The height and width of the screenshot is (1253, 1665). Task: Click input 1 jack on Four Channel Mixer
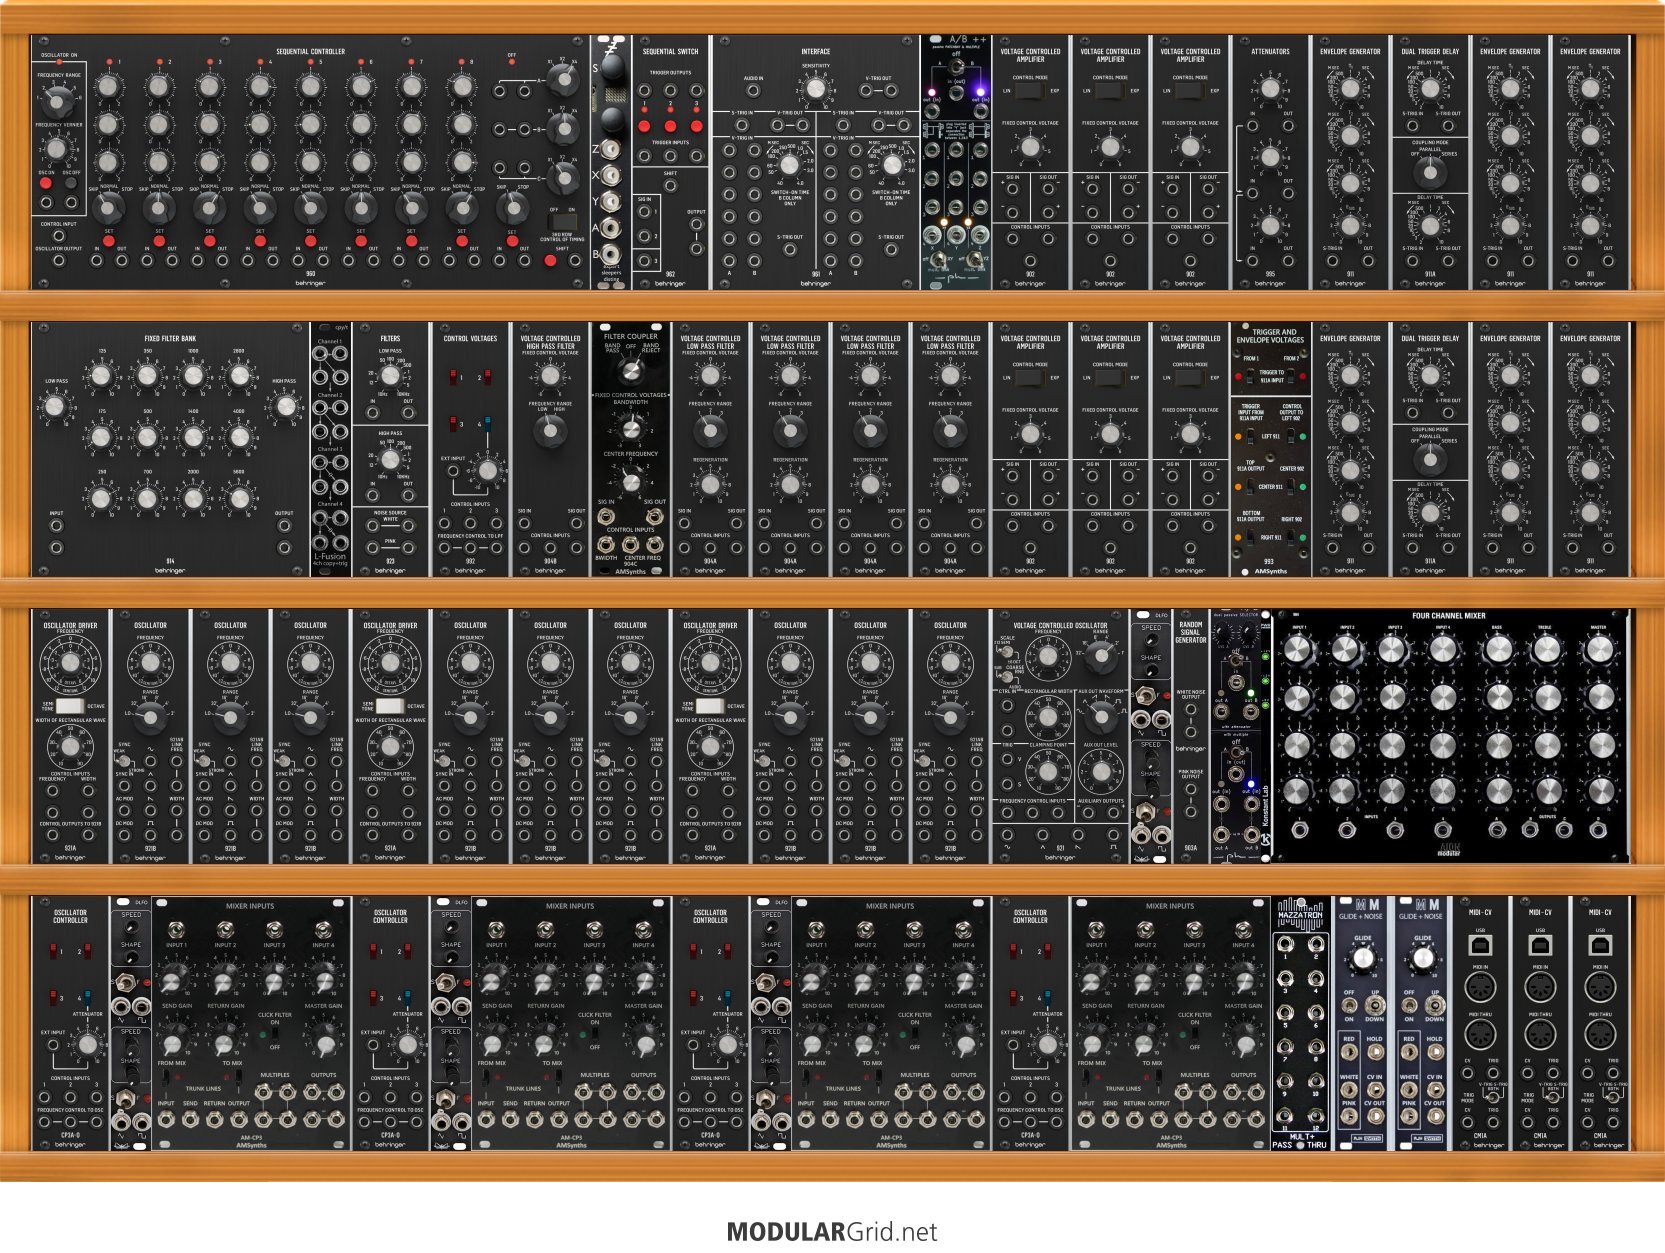1298,829
